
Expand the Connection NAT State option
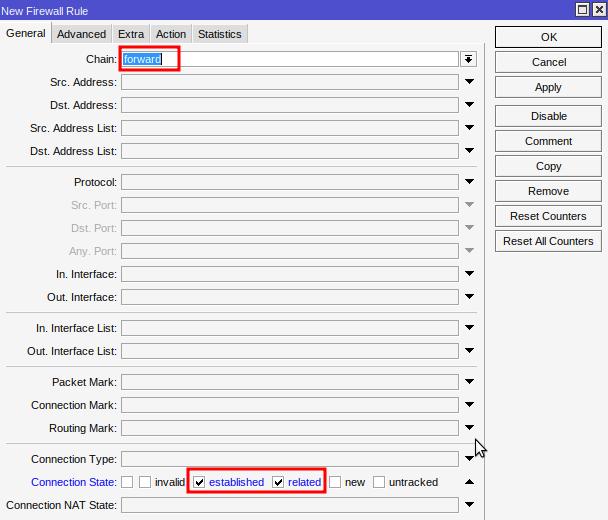pyautogui.click(x=469, y=504)
